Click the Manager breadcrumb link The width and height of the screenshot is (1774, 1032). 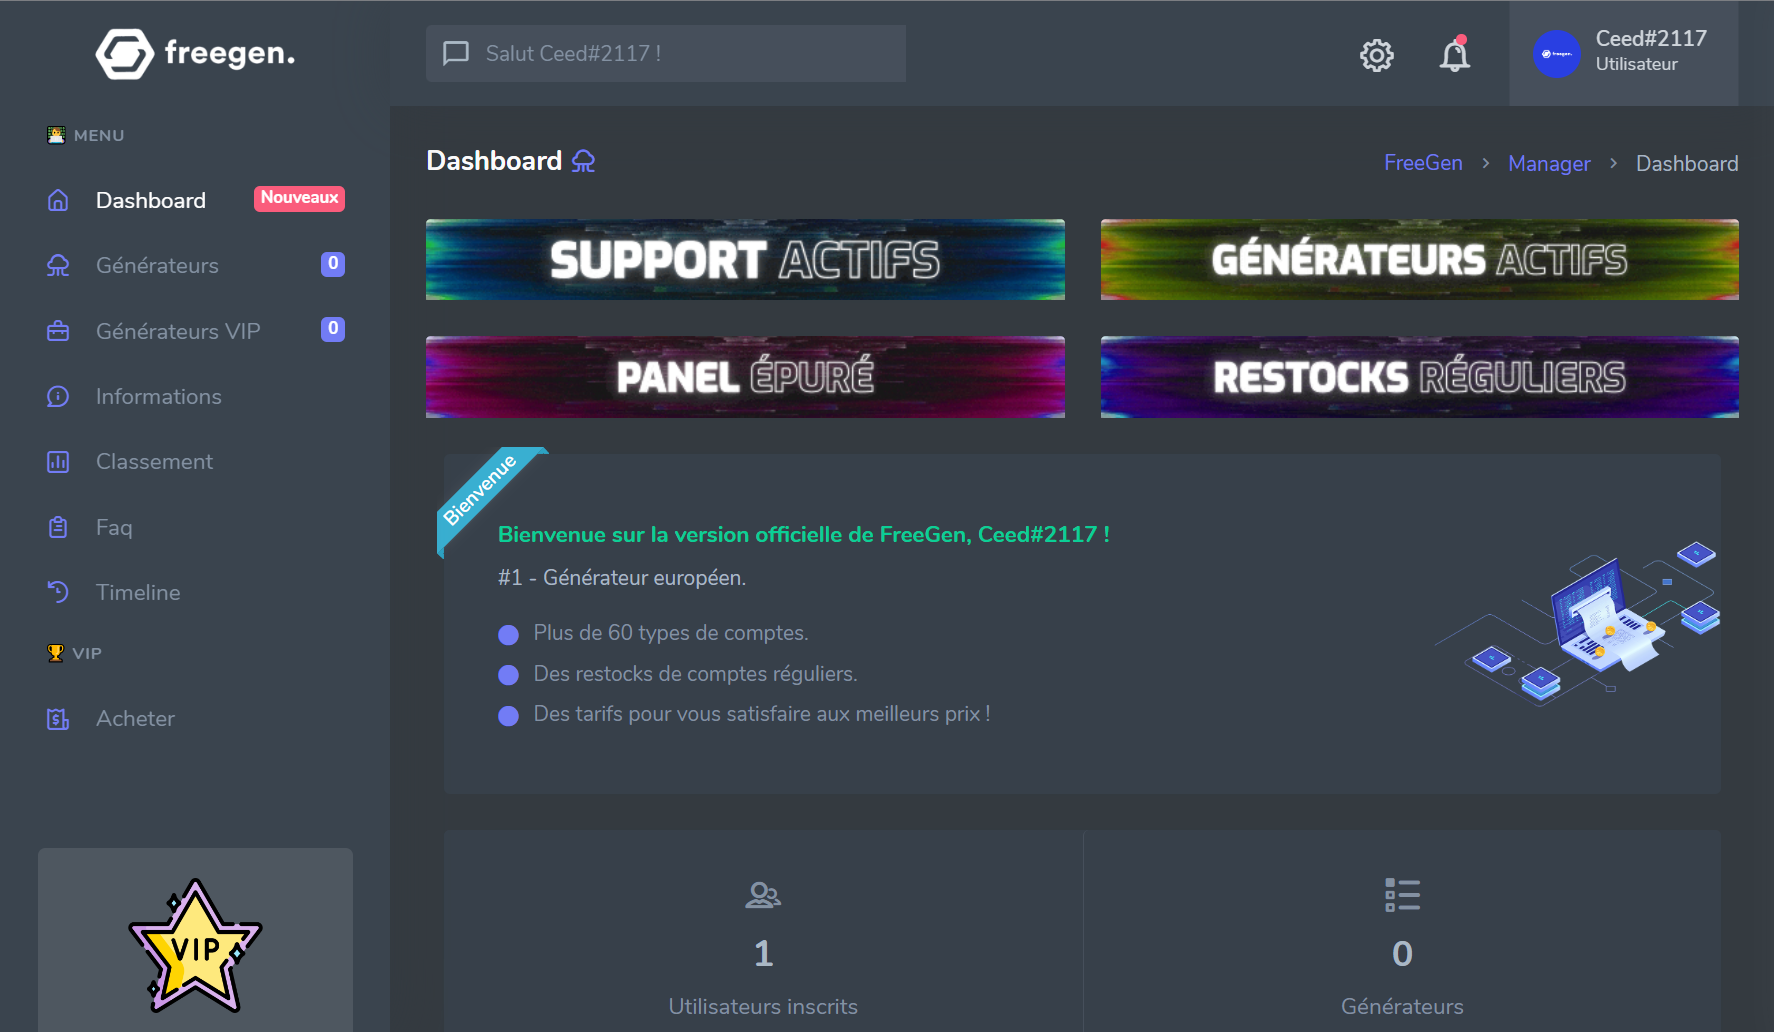1549,163
